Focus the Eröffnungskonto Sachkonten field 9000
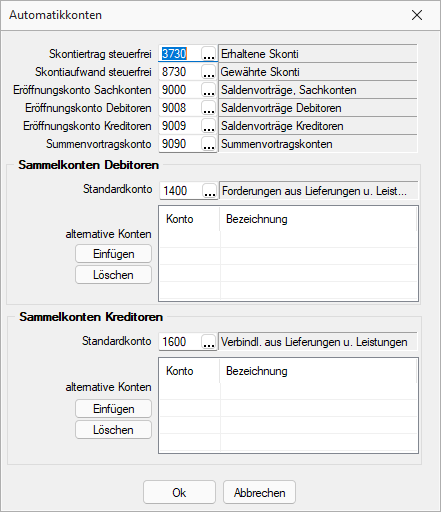Image resolution: width=441 pixels, height=512 pixels. 180,90
